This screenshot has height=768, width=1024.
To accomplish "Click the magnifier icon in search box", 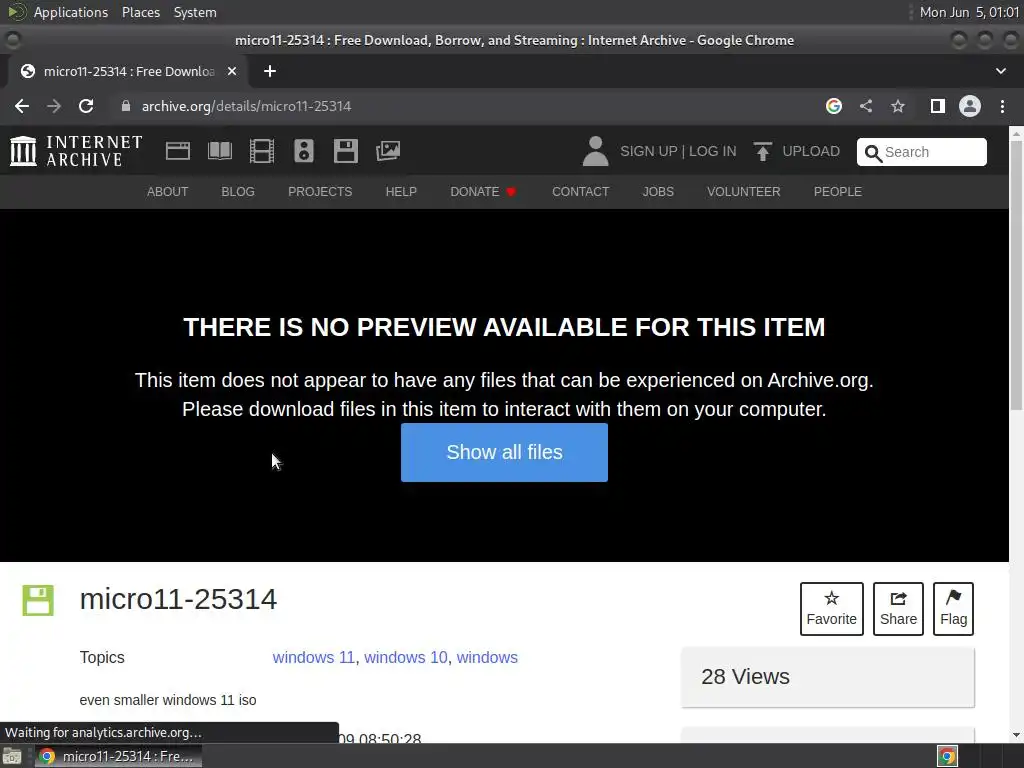I will 872,153.
